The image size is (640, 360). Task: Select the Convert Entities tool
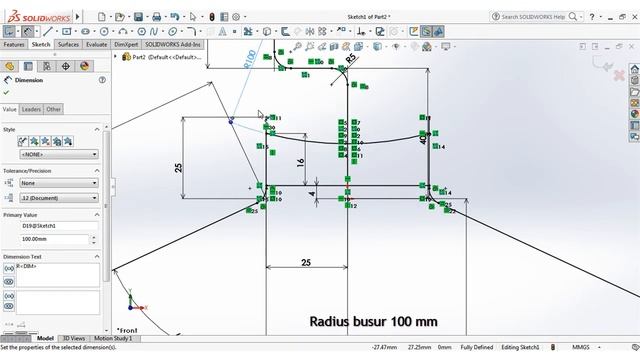coord(267,31)
